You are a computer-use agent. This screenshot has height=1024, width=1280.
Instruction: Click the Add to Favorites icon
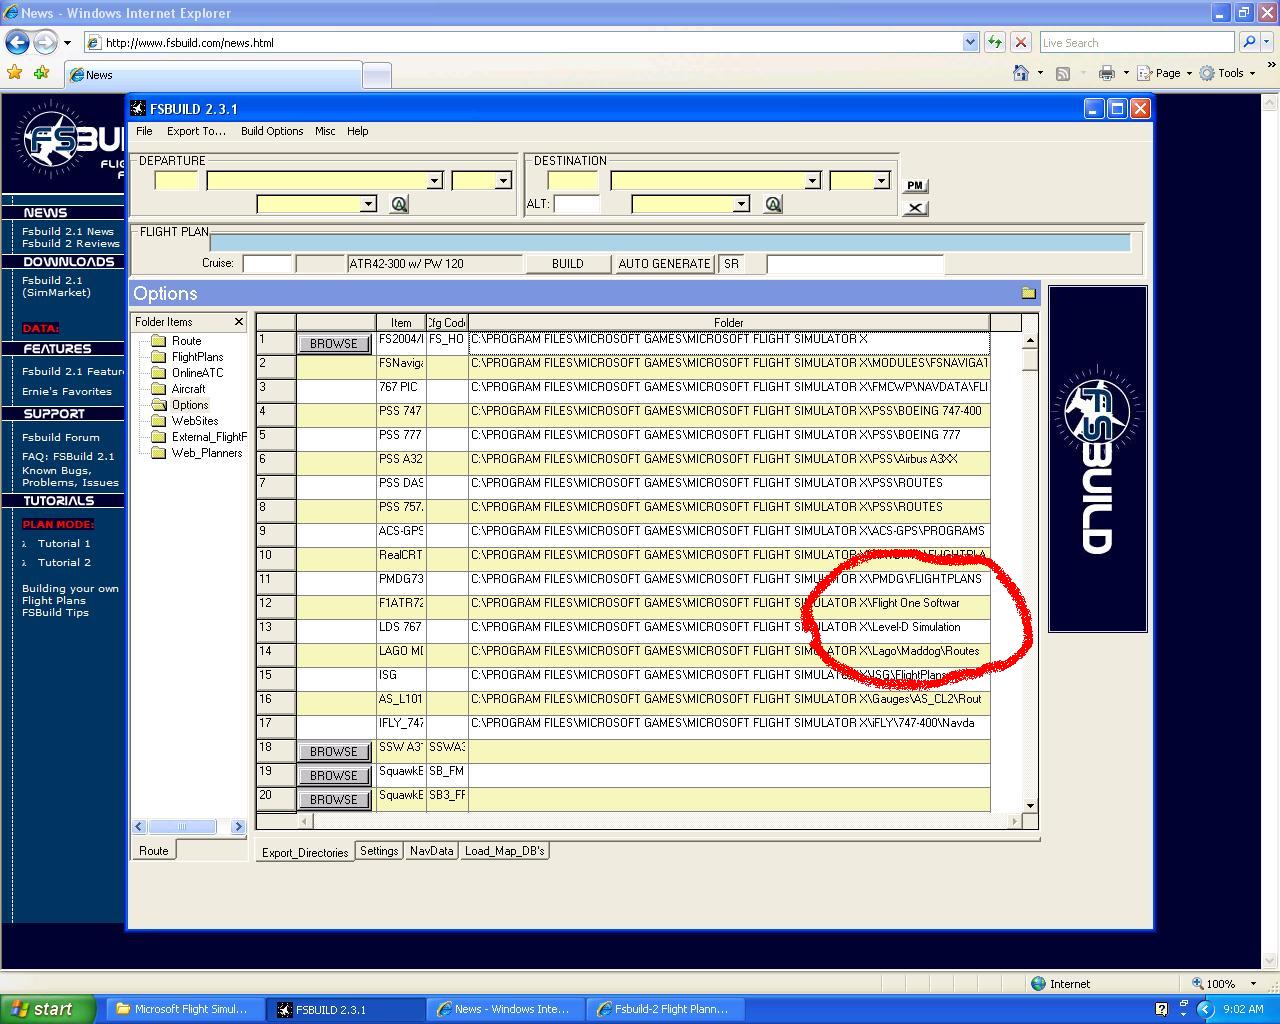pos(41,73)
